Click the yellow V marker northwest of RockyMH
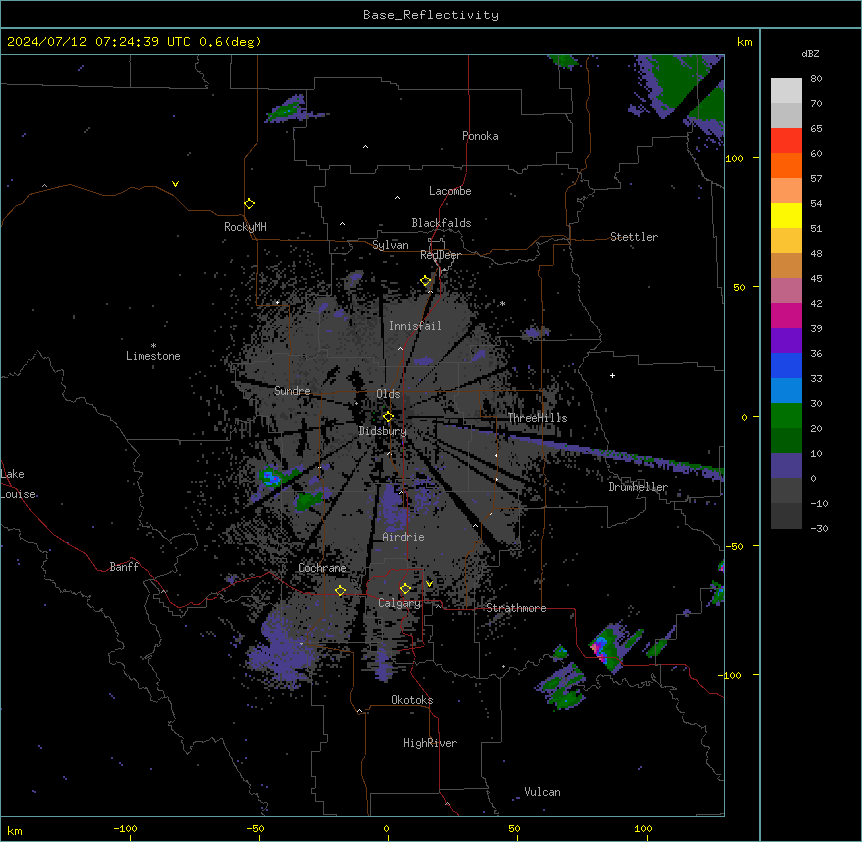The width and height of the screenshot is (862, 842). [175, 184]
